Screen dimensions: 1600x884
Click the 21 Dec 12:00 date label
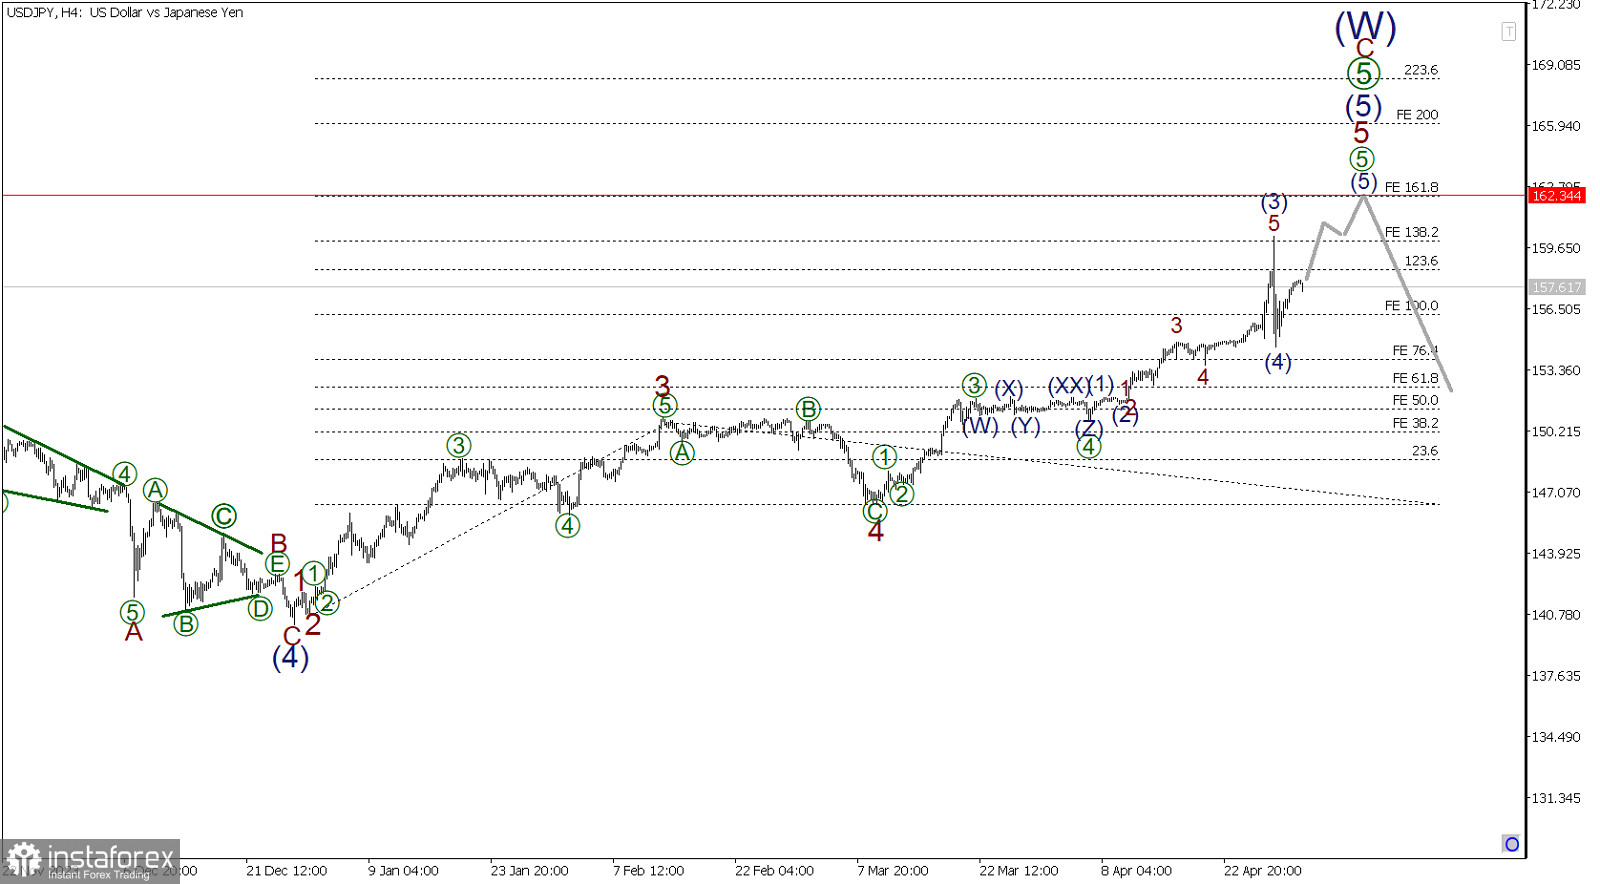(x=287, y=870)
